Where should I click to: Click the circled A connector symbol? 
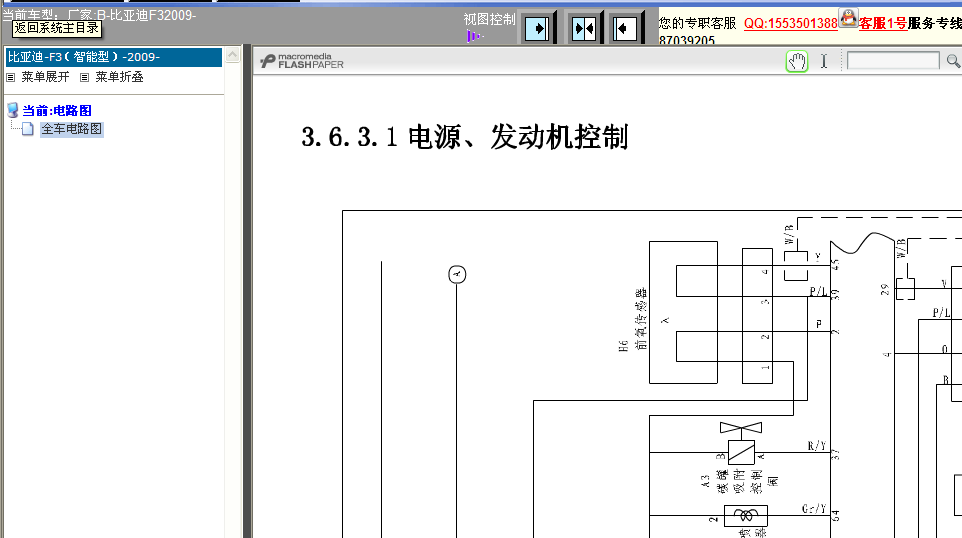[457, 274]
